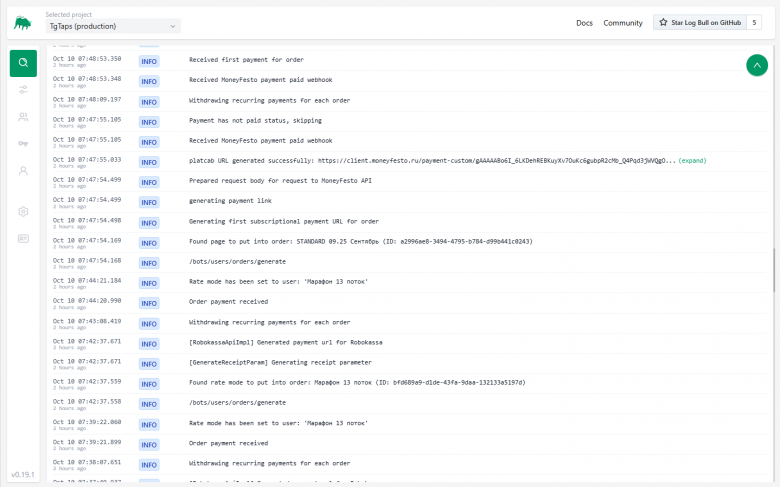Image resolution: width=780 pixels, height=487 pixels.
Task: Open the settings gear in sidebar
Action: coord(23,211)
